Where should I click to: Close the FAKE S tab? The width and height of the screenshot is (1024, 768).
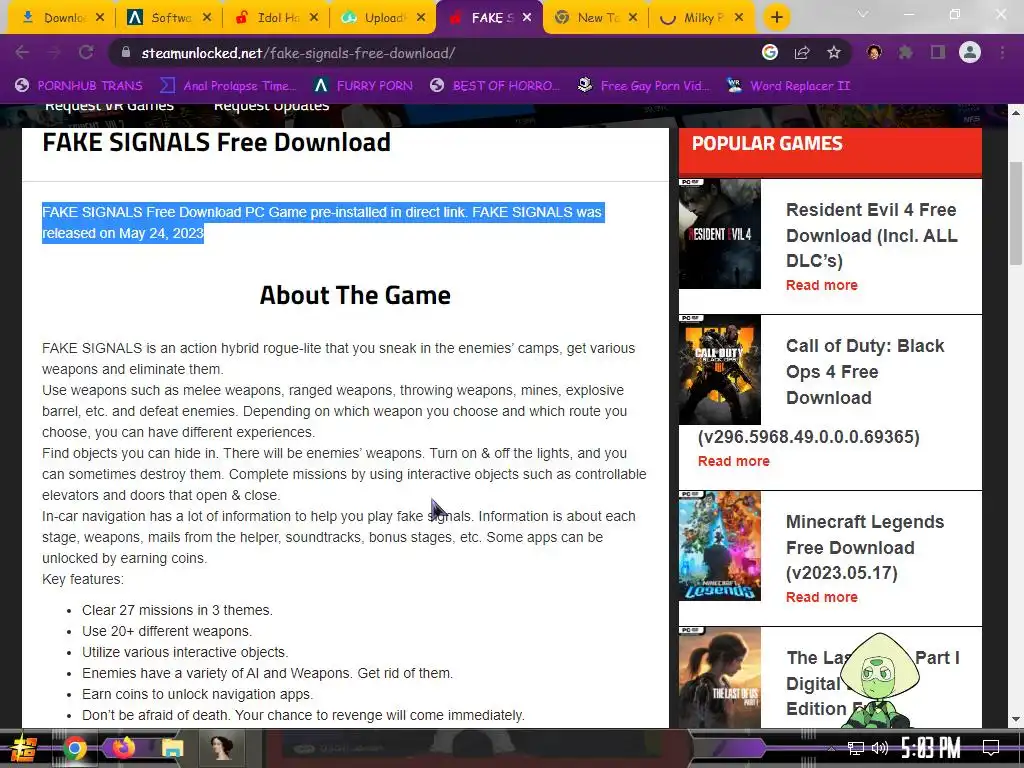click(x=527, y=18)
